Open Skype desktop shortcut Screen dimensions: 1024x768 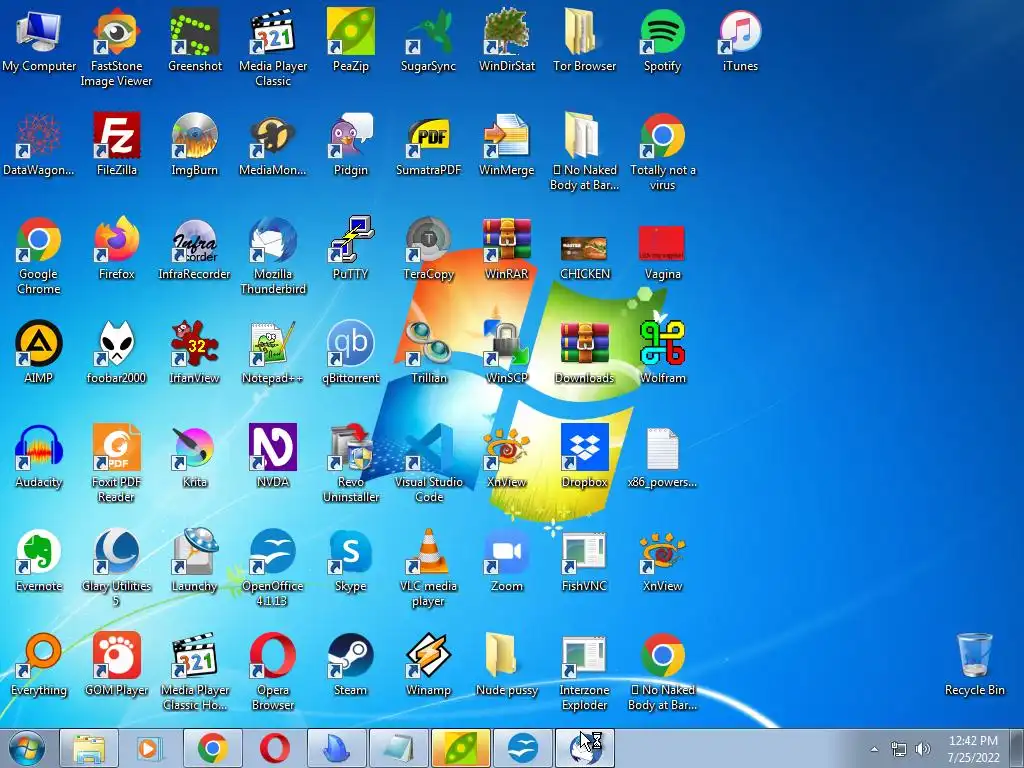coord(351,560)
